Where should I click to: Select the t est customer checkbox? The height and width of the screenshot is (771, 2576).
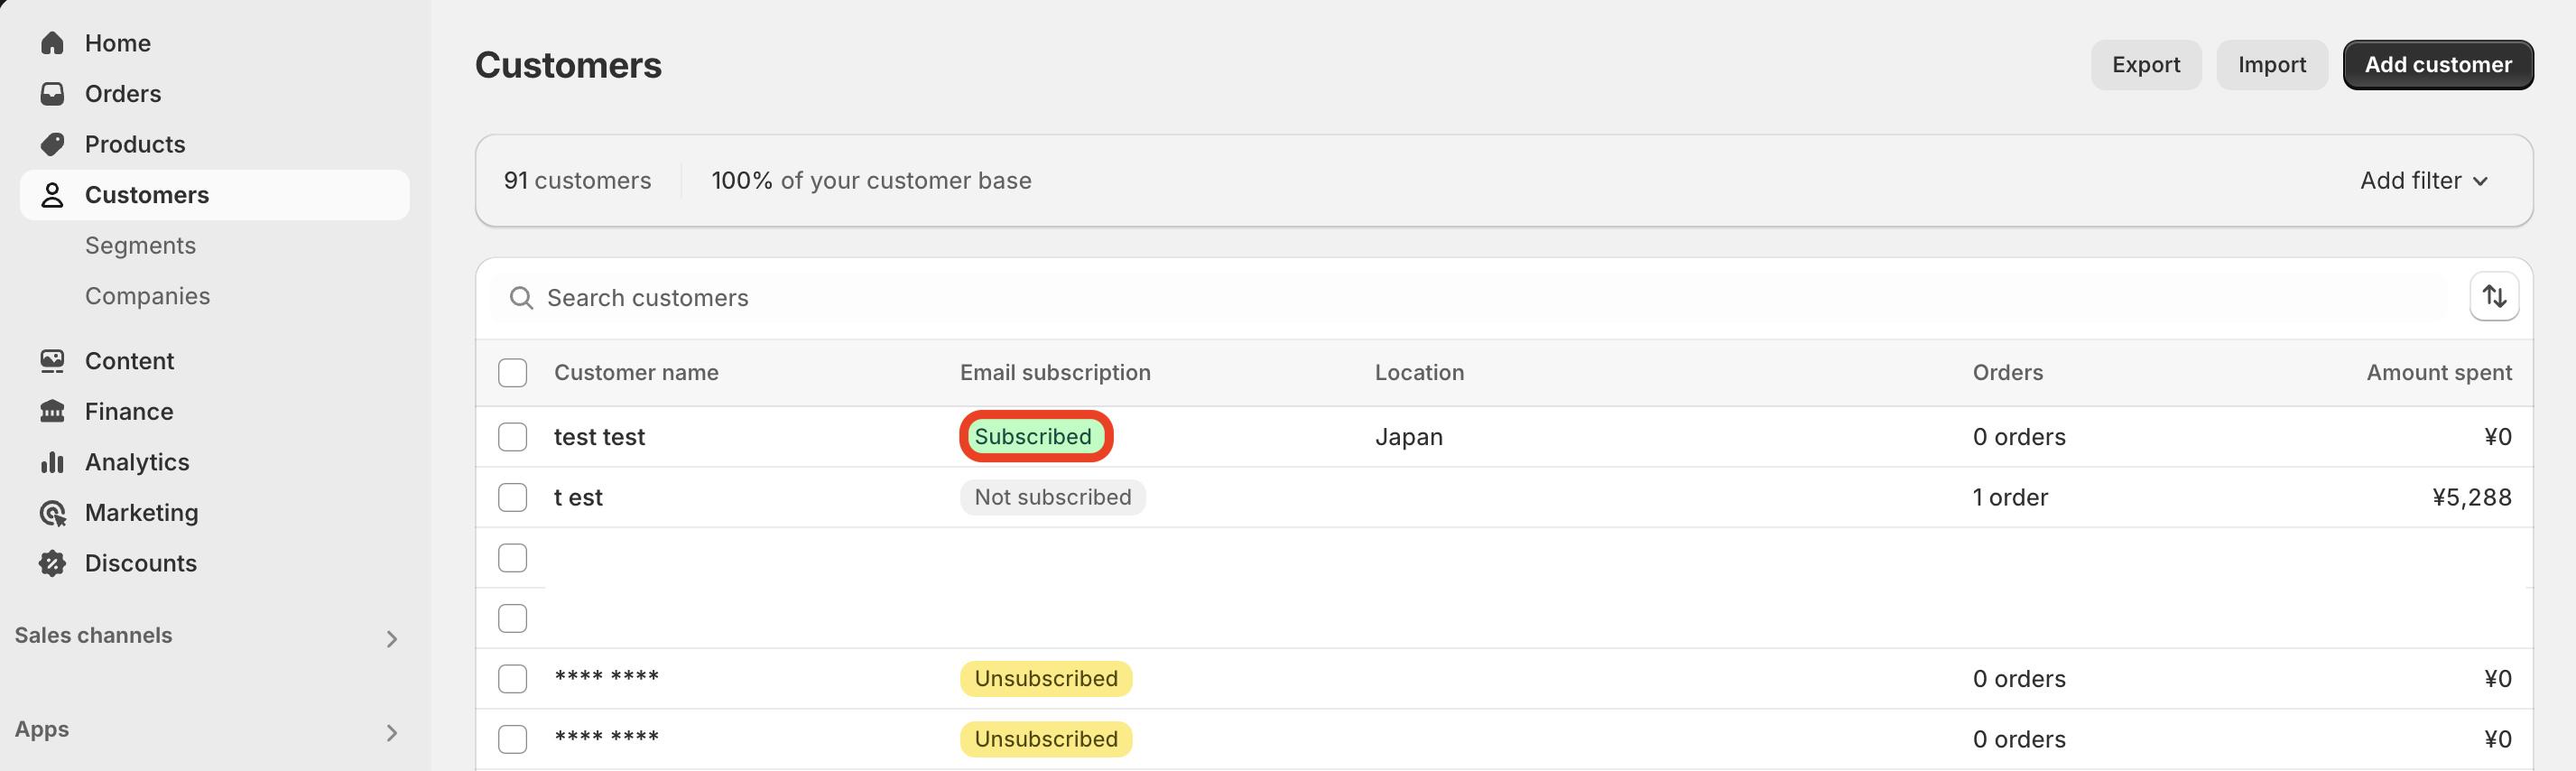click(x=513, y=497)
